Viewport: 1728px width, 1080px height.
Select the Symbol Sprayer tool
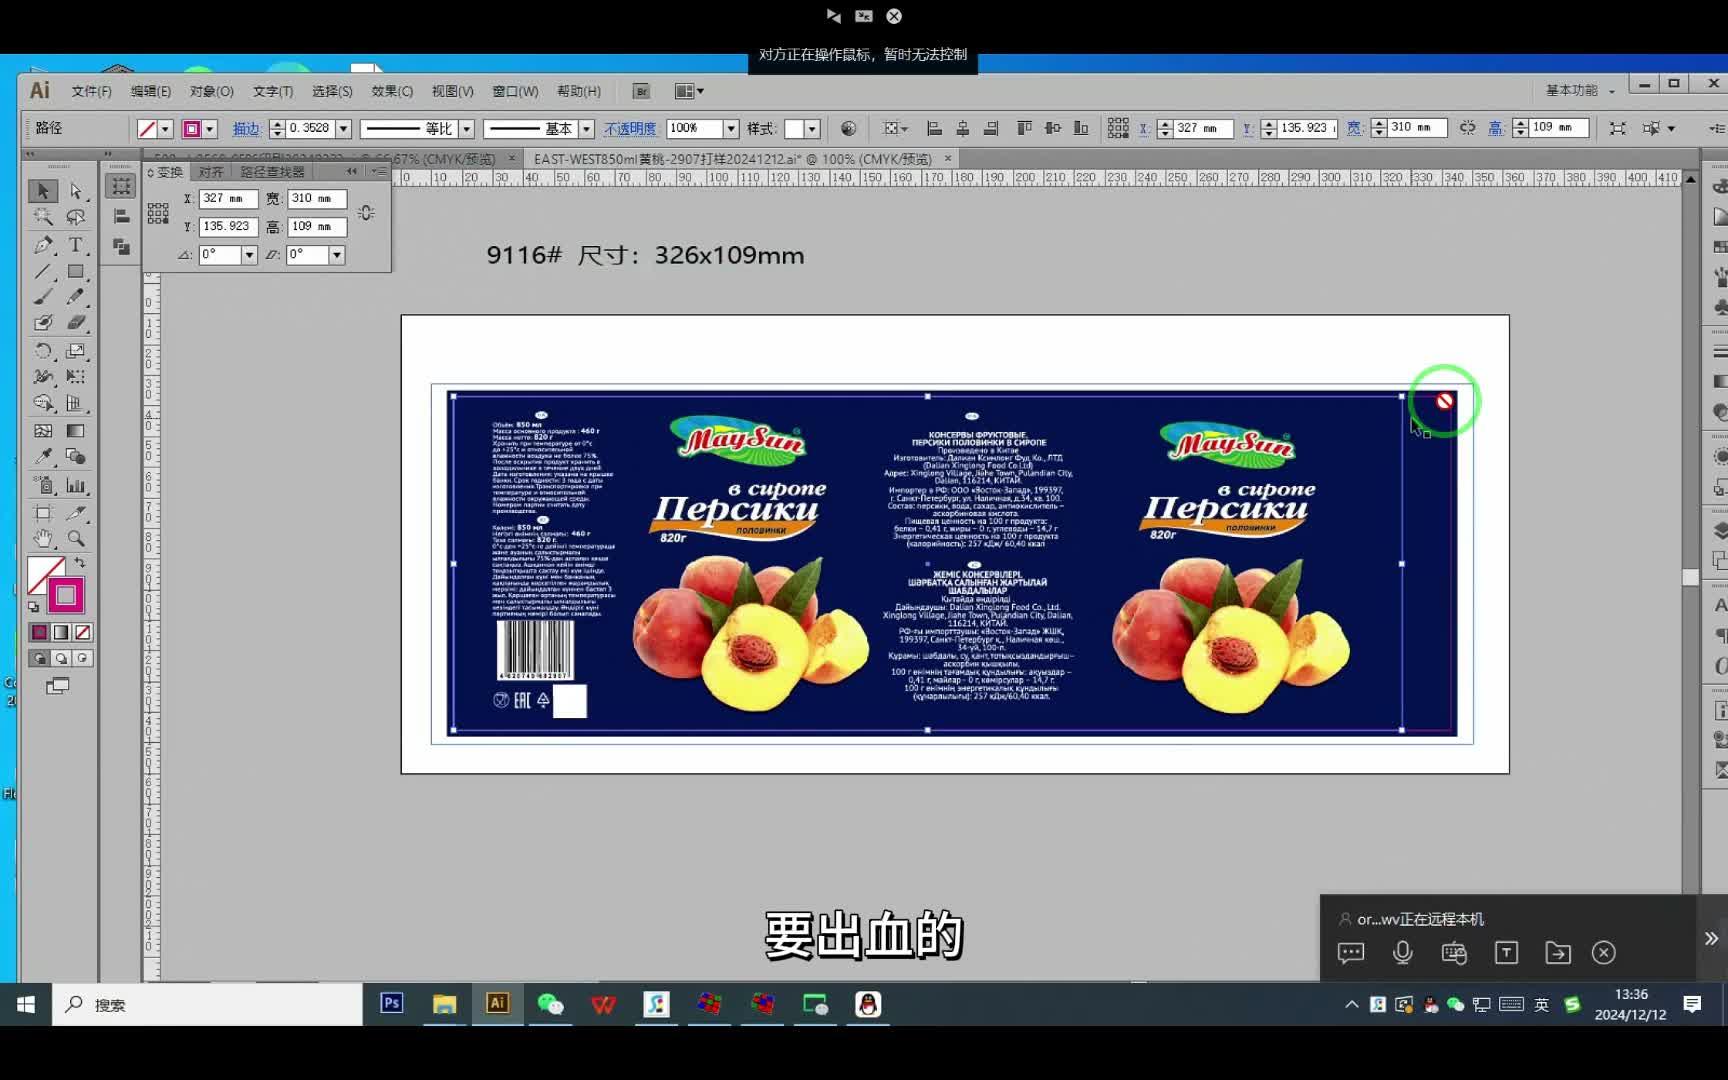(42, 486)
